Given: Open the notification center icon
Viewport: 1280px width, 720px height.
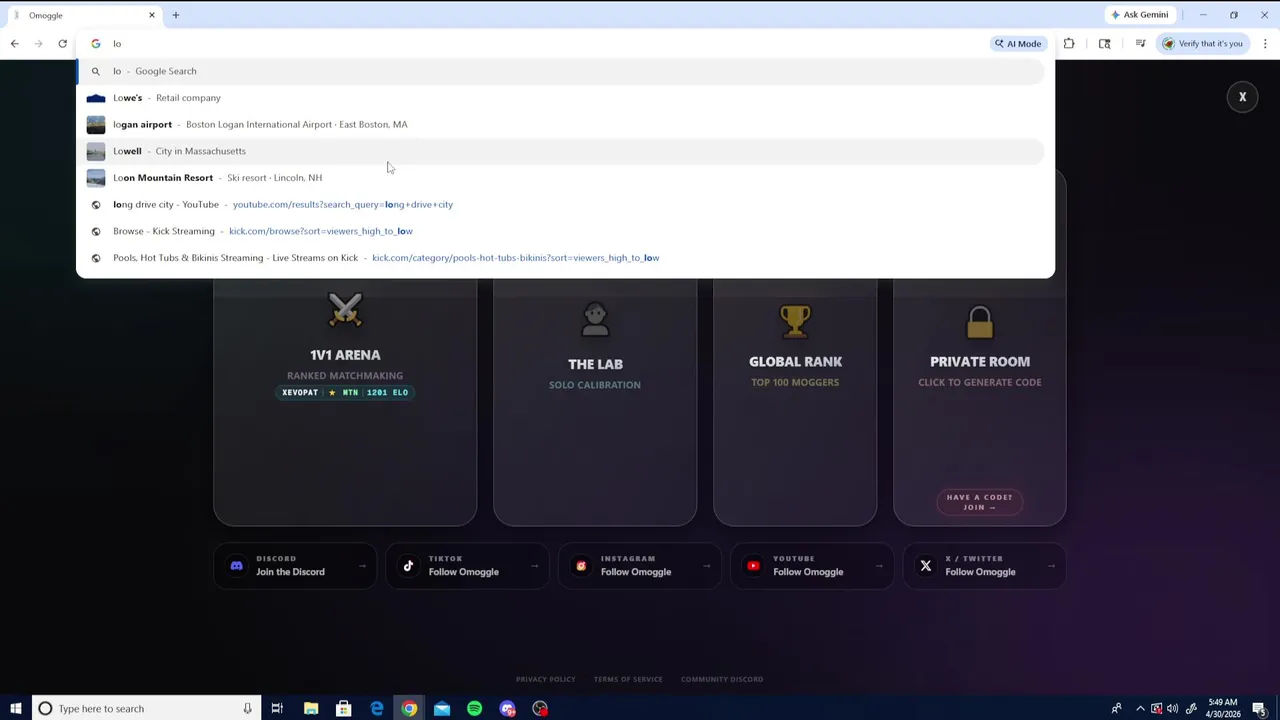Looking at the screenshot, I should tap(1259, 708).
